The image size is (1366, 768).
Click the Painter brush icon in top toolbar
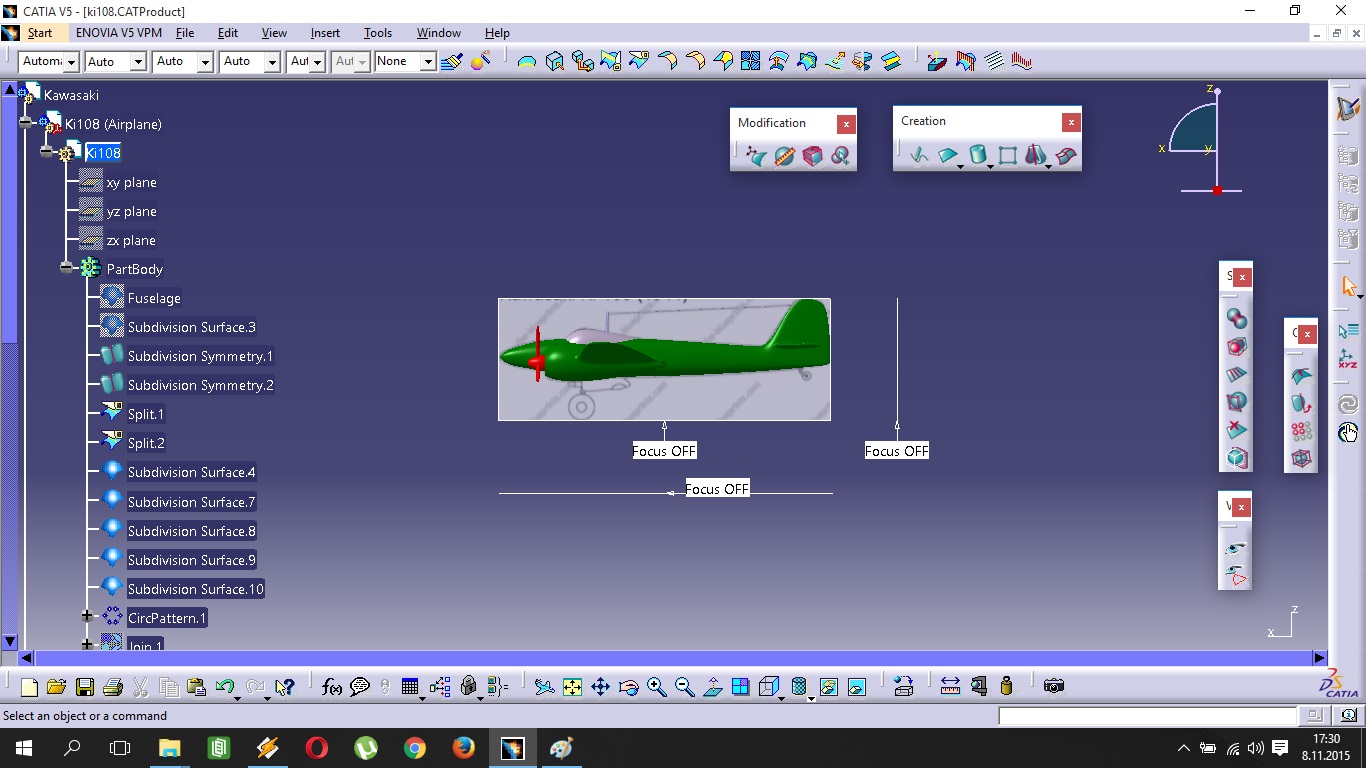451,61
